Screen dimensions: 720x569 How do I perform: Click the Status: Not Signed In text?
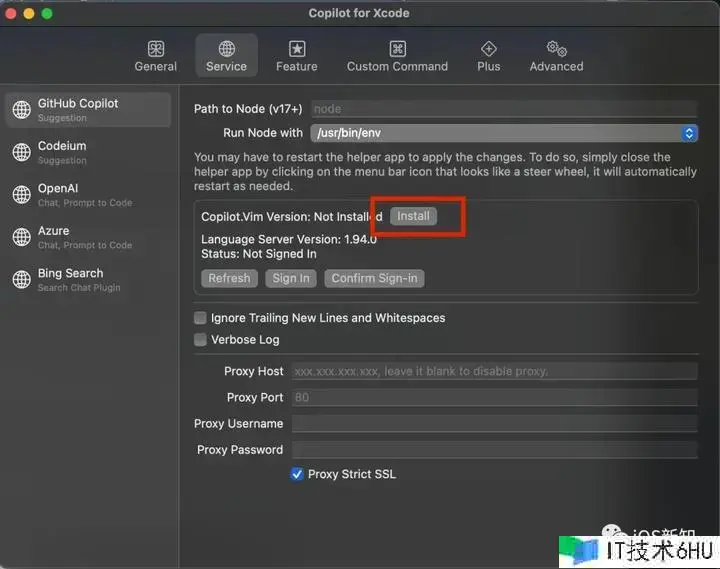click(259, 254)
